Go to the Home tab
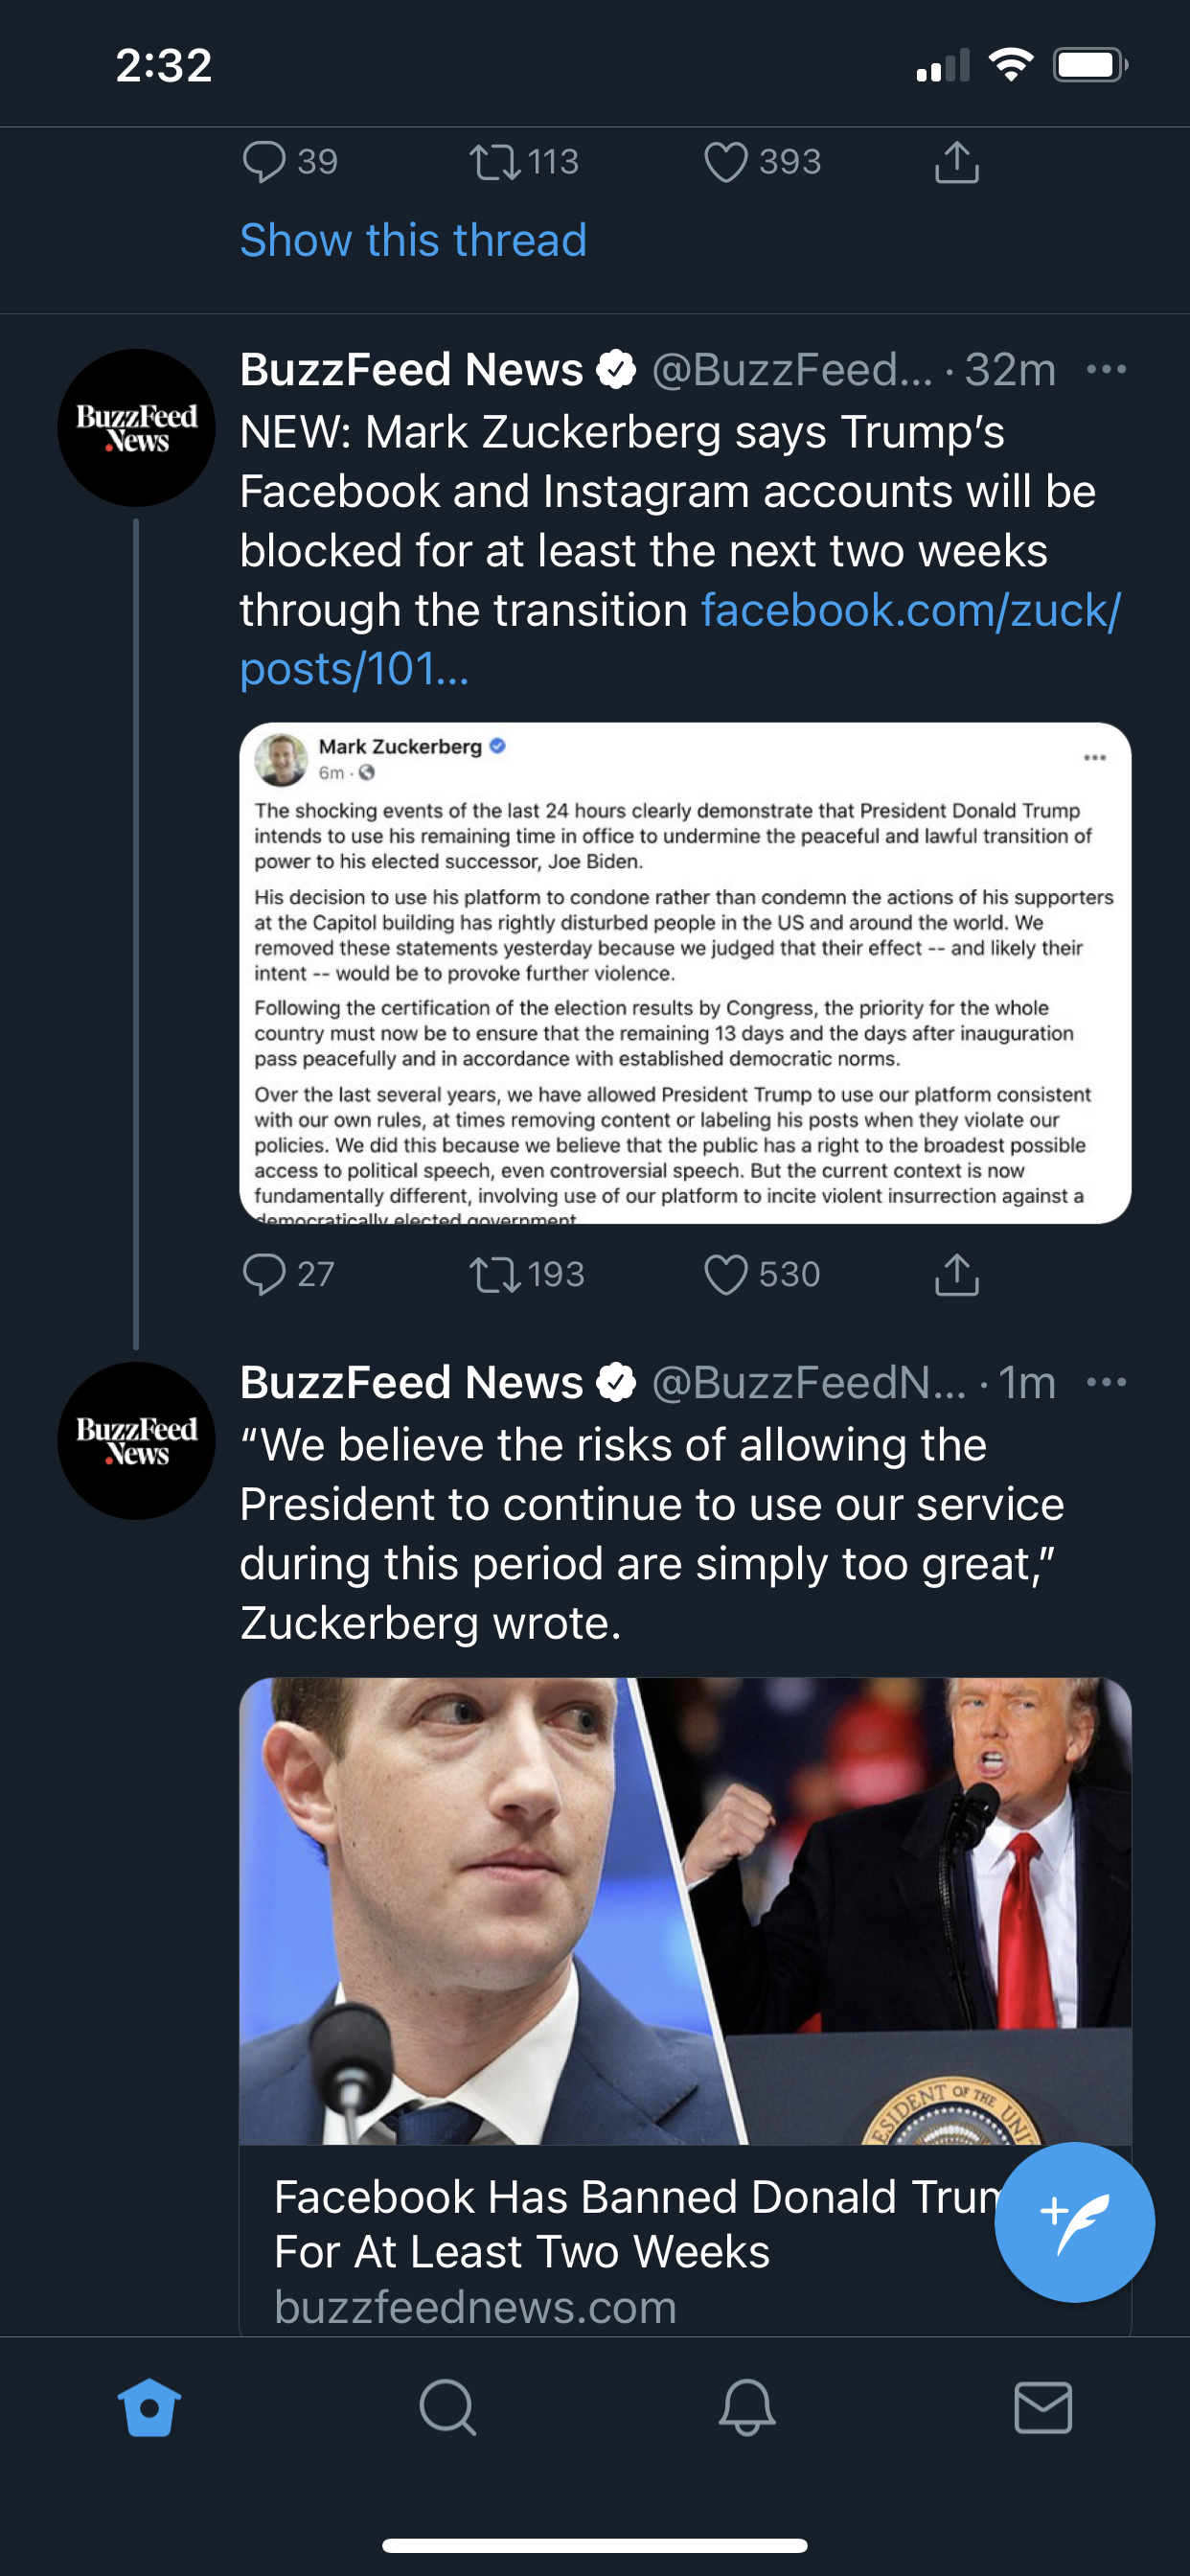Image resolution: width=1190 pixels, height=2576 pixels. pyautogui.click(x=149, y=2407)
